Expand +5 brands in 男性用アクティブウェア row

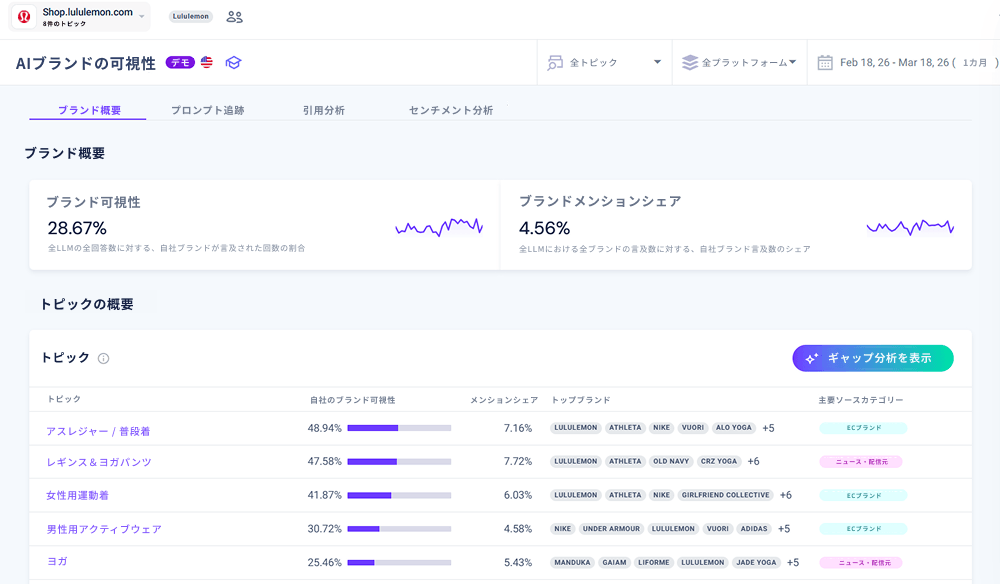784,529
